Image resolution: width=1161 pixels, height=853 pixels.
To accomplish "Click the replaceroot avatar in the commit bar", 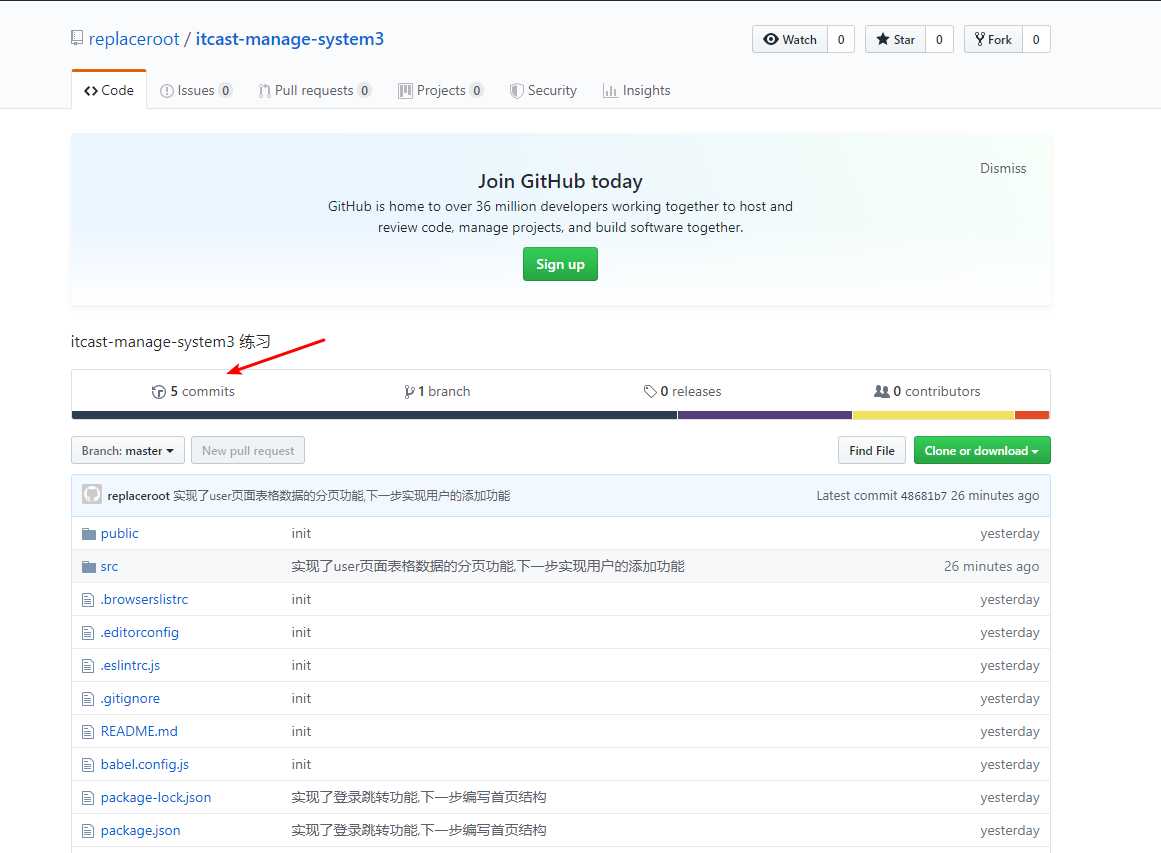I will (92, 494).
